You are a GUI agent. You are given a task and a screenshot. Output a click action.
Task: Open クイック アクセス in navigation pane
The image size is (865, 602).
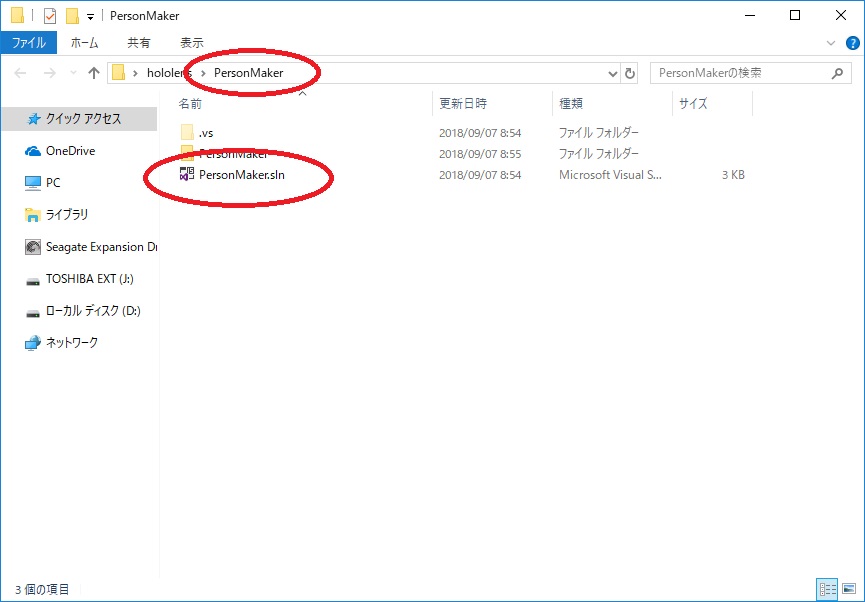pyautogui.click(x=79, y=119)
